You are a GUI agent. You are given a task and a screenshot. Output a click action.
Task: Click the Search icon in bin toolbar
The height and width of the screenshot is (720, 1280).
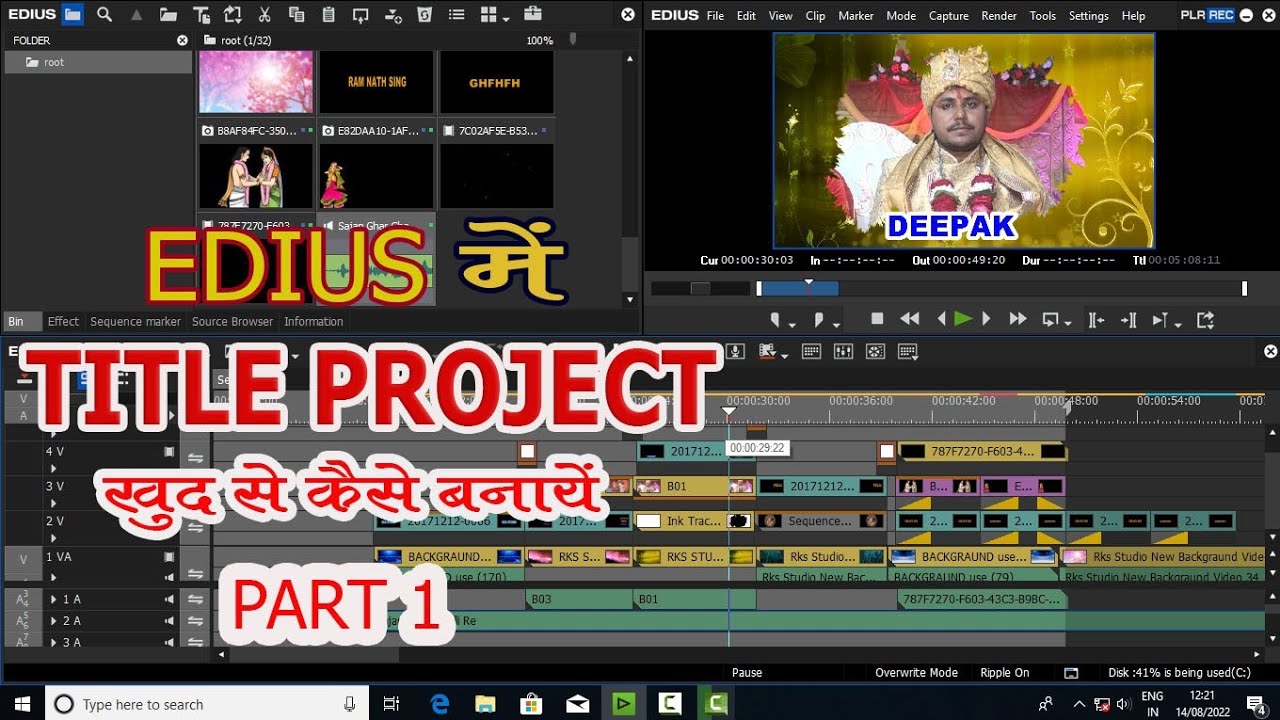[104, 15]
